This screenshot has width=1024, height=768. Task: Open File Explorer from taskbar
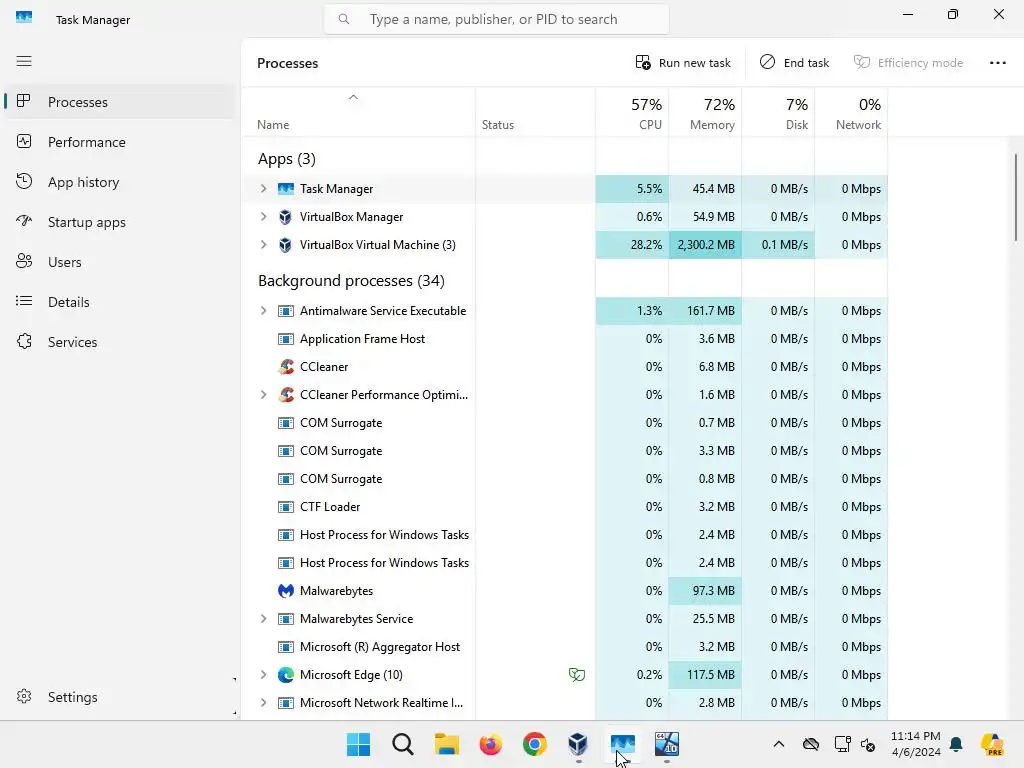pyautogui.click(x=447, y=744)
